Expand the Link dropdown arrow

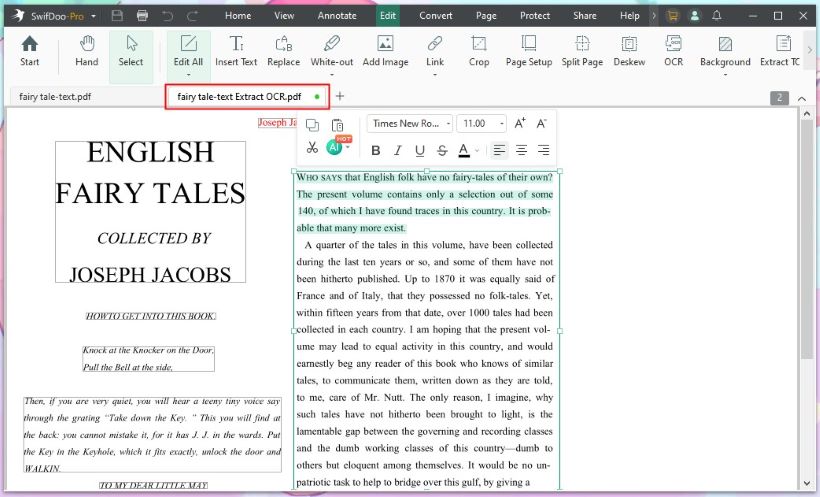pyautogui.click(x=435, y=75)
